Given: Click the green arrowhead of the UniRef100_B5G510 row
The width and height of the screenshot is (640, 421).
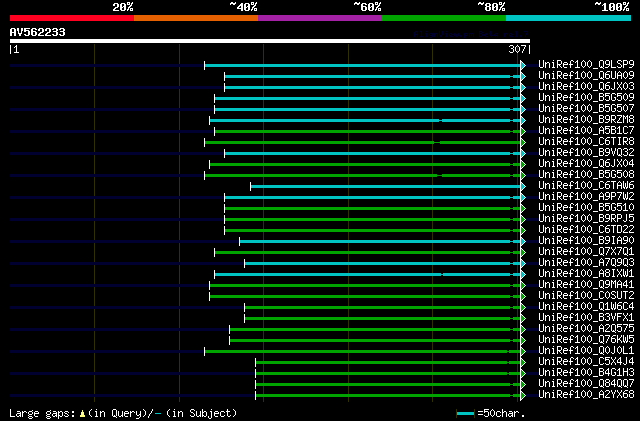Looking at the screenshot, I should click(523, 209).
